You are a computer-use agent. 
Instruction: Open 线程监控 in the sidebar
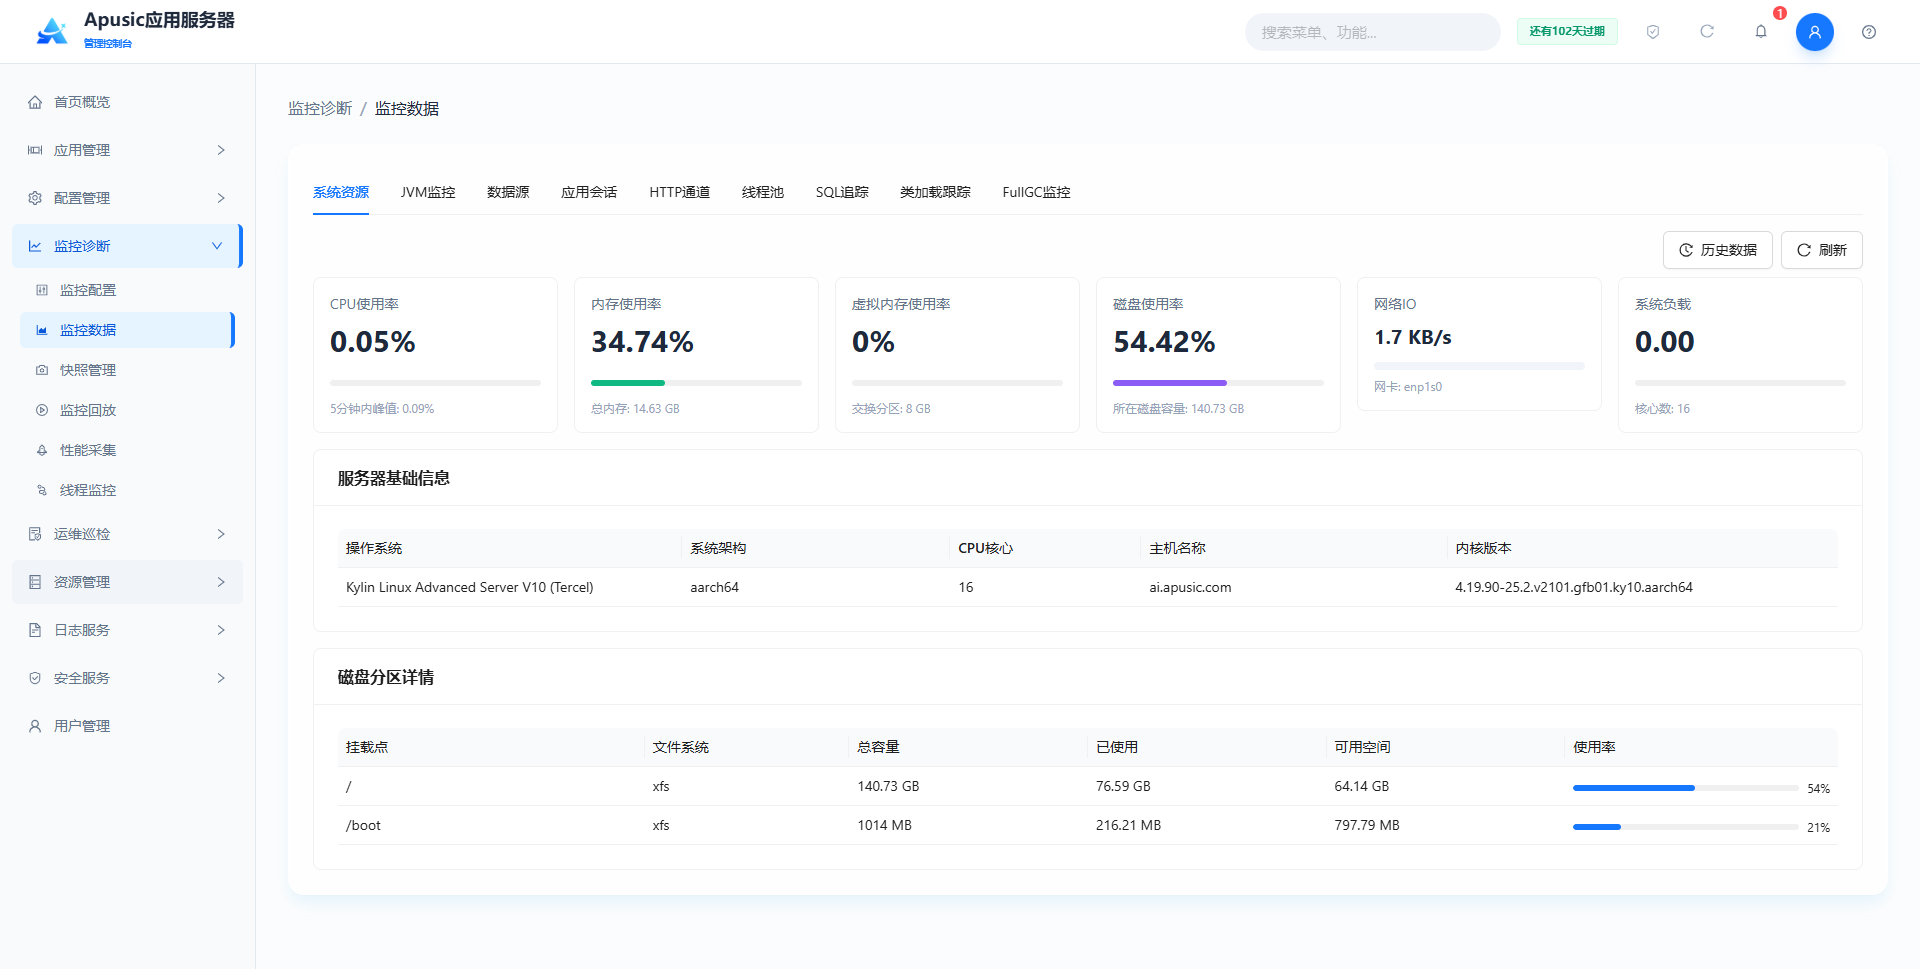(x=127, y=490)
